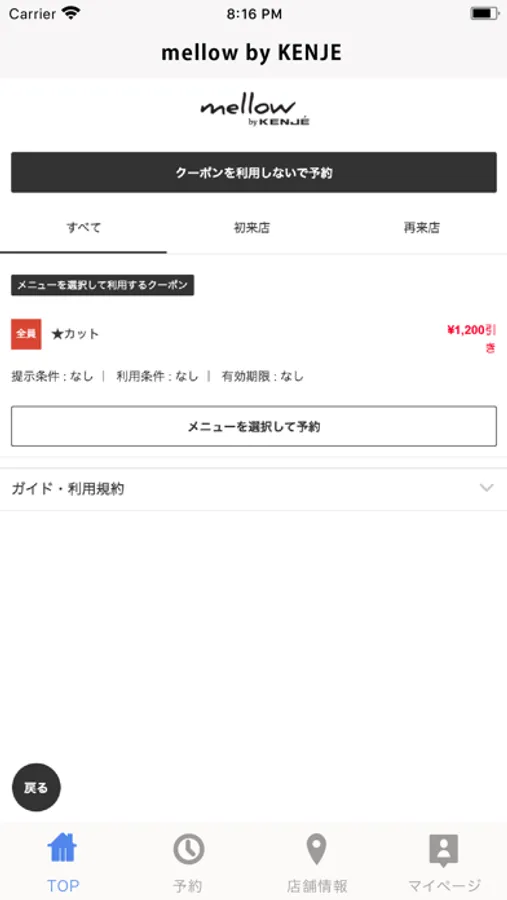Tap the Wi-Fi status icon

pos(71,13)
